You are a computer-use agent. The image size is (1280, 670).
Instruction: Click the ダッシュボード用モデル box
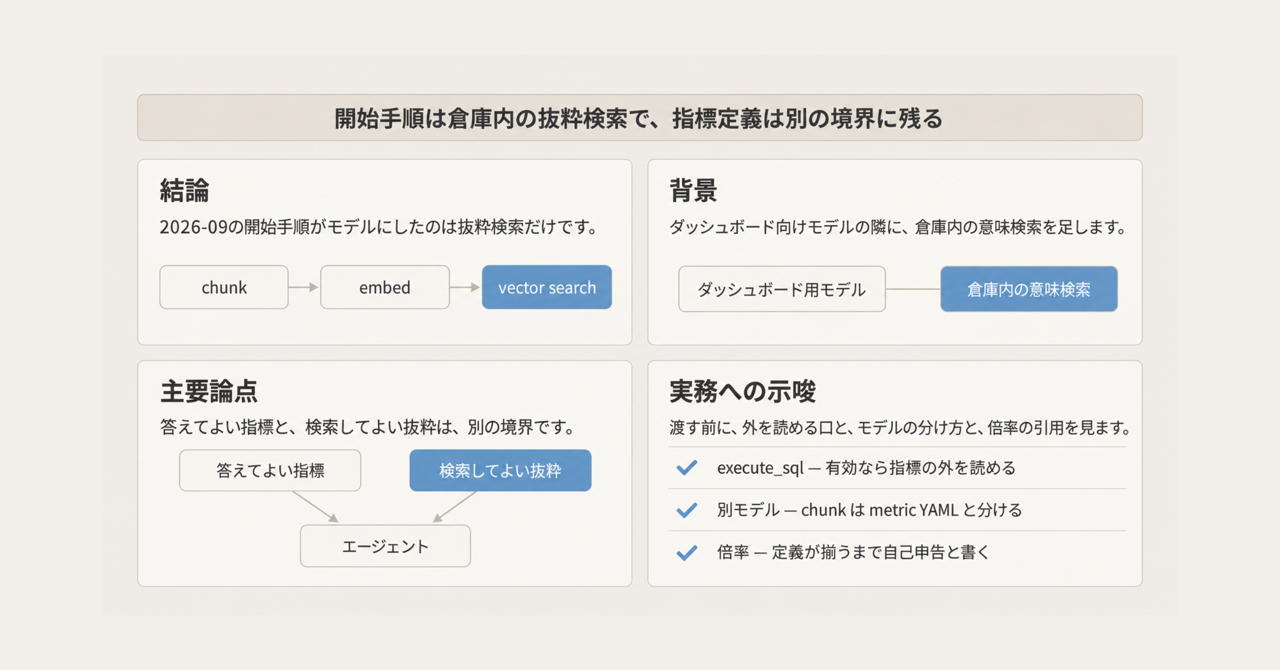tap(782, 289)
